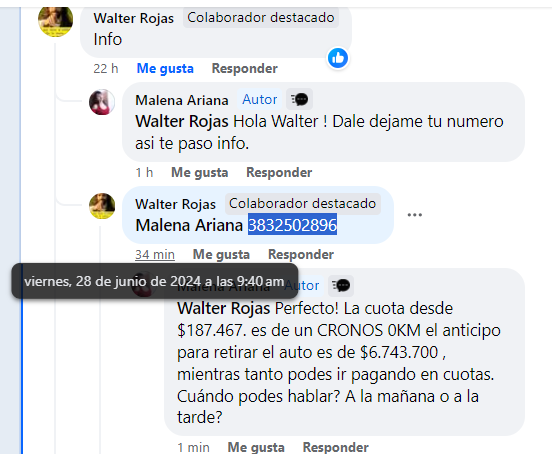552x454 pixels.
Task: Open Malena Ariana's profile picture
Action: pyautogui.click(x=102, y=102)
